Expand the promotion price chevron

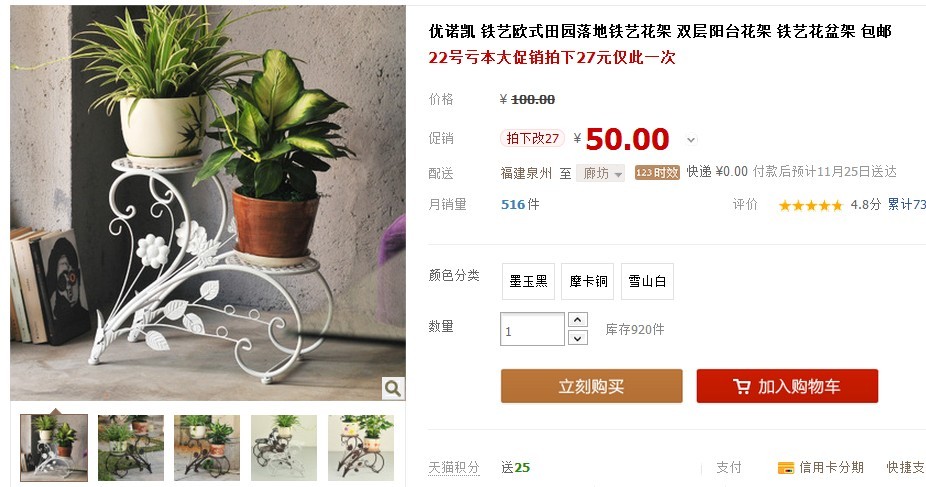691,140
